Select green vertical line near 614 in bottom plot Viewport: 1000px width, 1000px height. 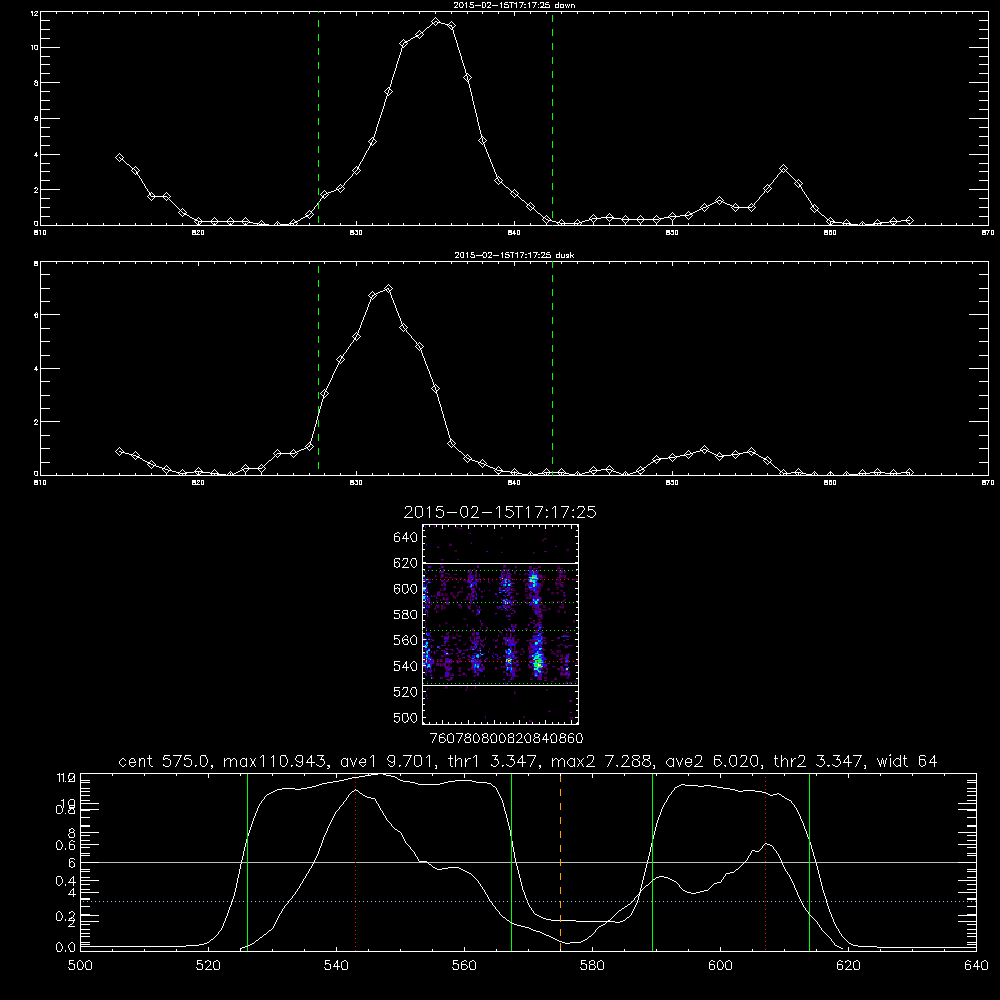(x=809, y=862)
